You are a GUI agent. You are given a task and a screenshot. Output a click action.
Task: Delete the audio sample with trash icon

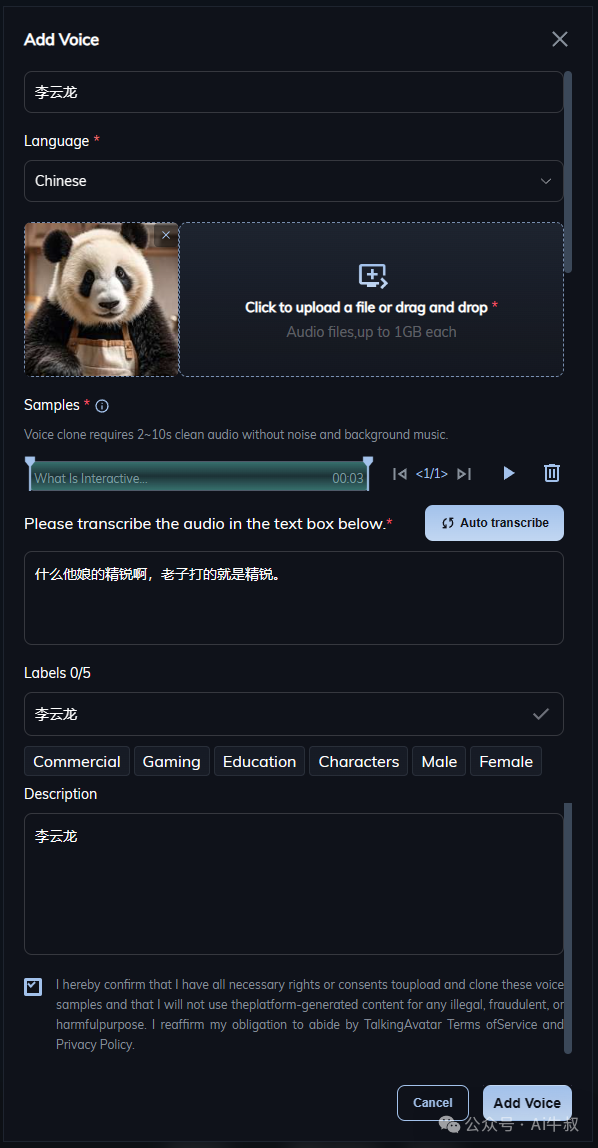pyautogui.click(x=552, y=473)
